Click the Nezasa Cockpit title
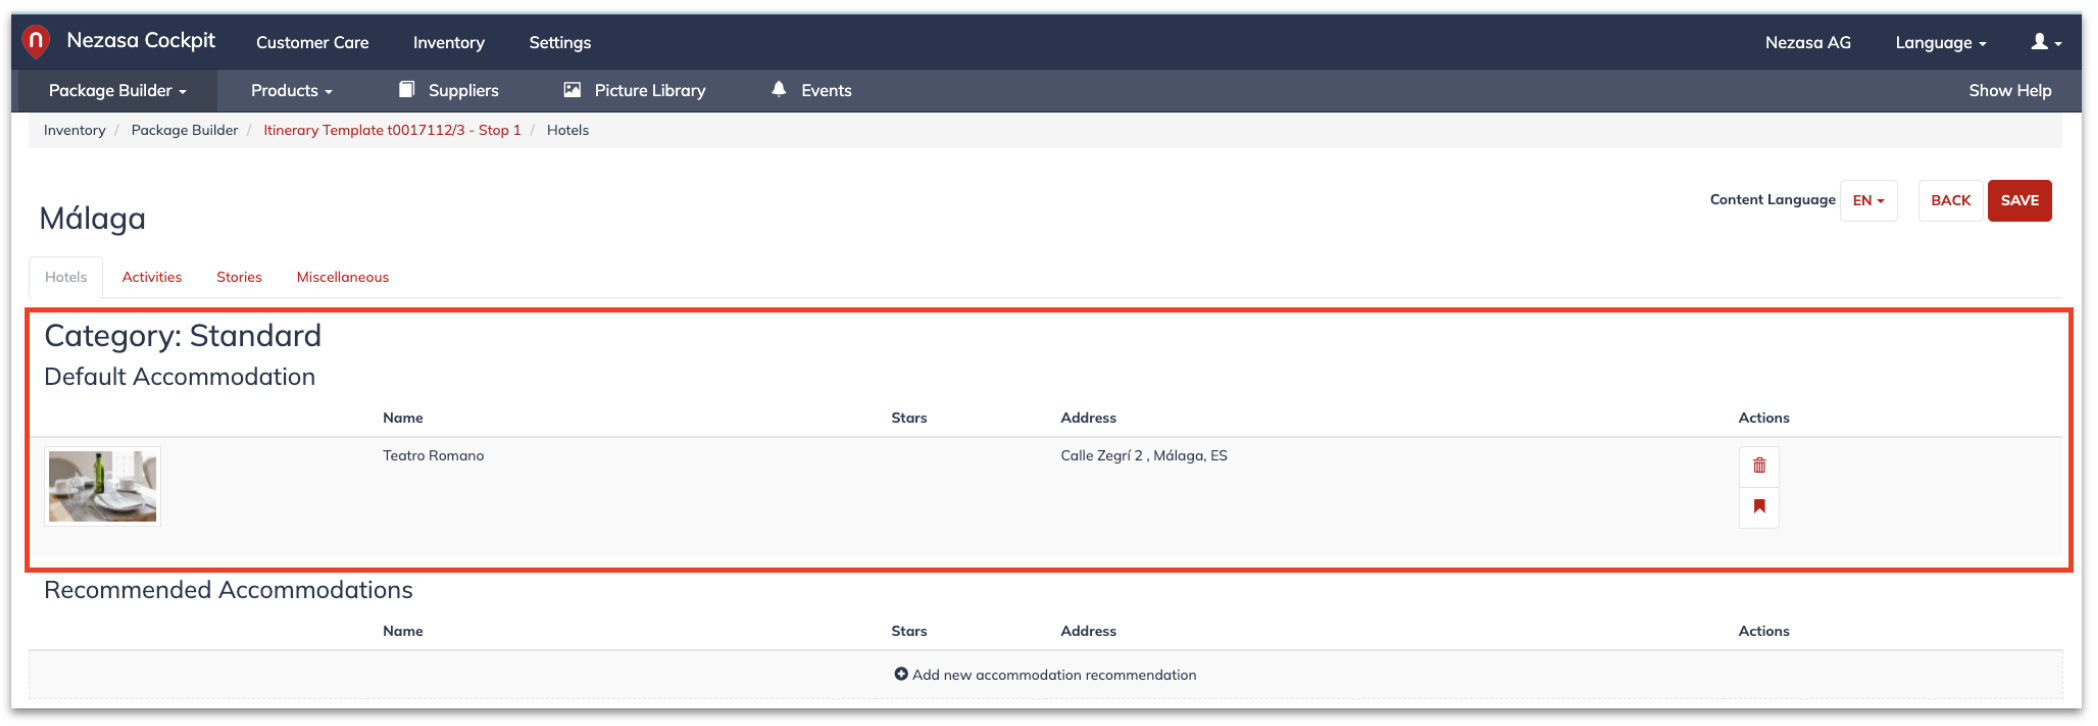 pyautogui.click(x=141, y=41)
